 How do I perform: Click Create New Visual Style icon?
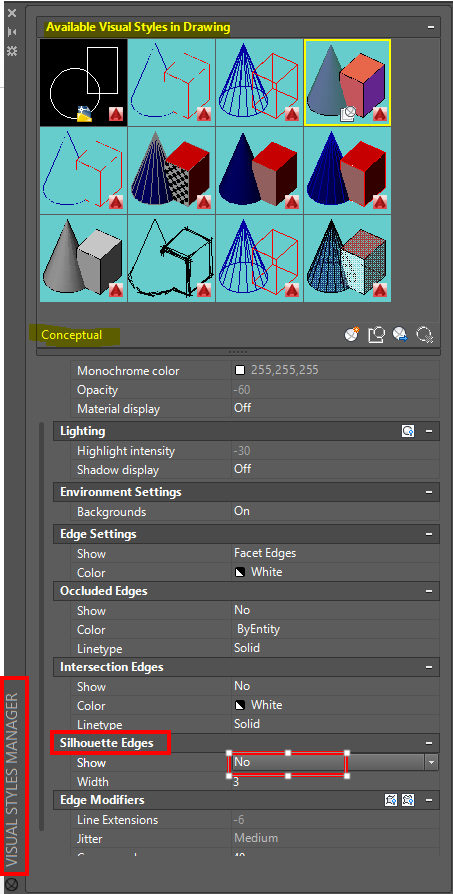click(352, 335)
